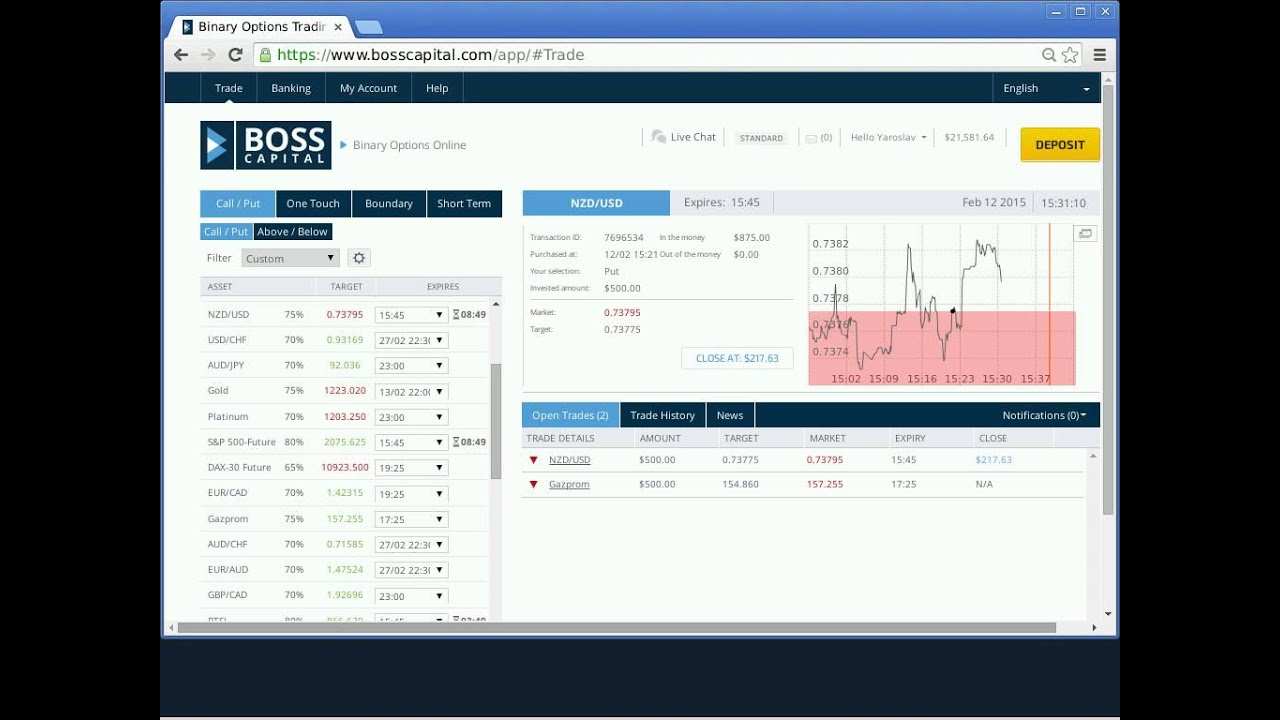Open the NZD/USD expiry 15:45 dropdown
1280x720 pixels.
tap(410, 314)
